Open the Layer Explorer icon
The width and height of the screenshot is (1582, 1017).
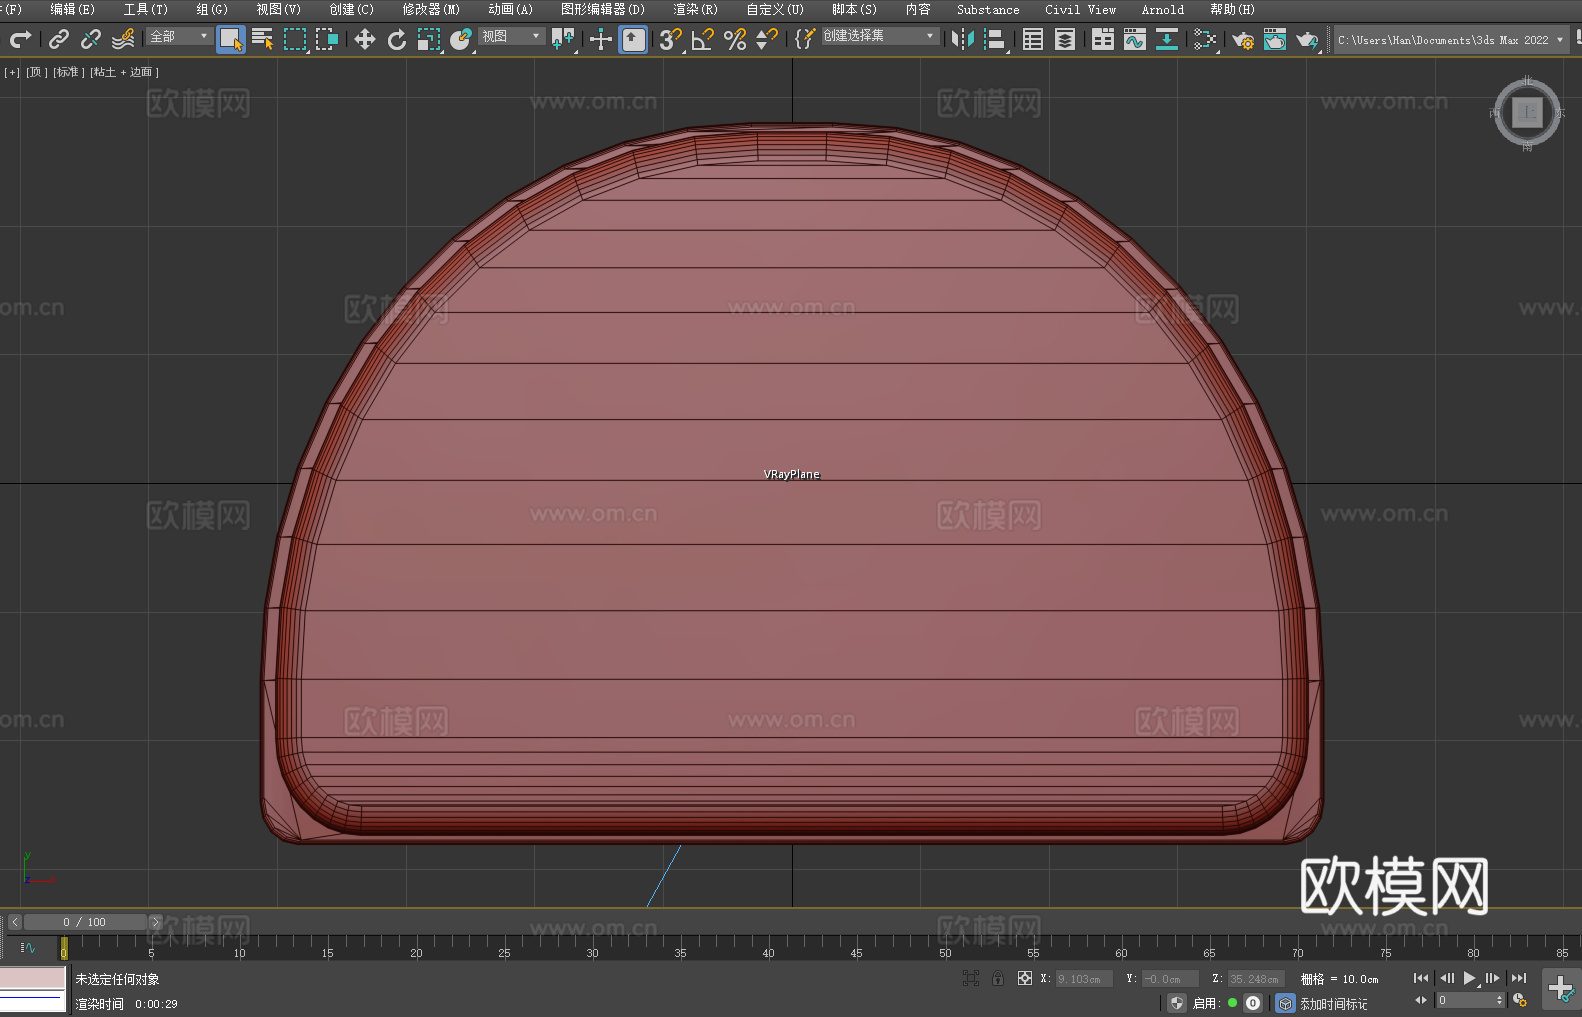click(1065, 39)
